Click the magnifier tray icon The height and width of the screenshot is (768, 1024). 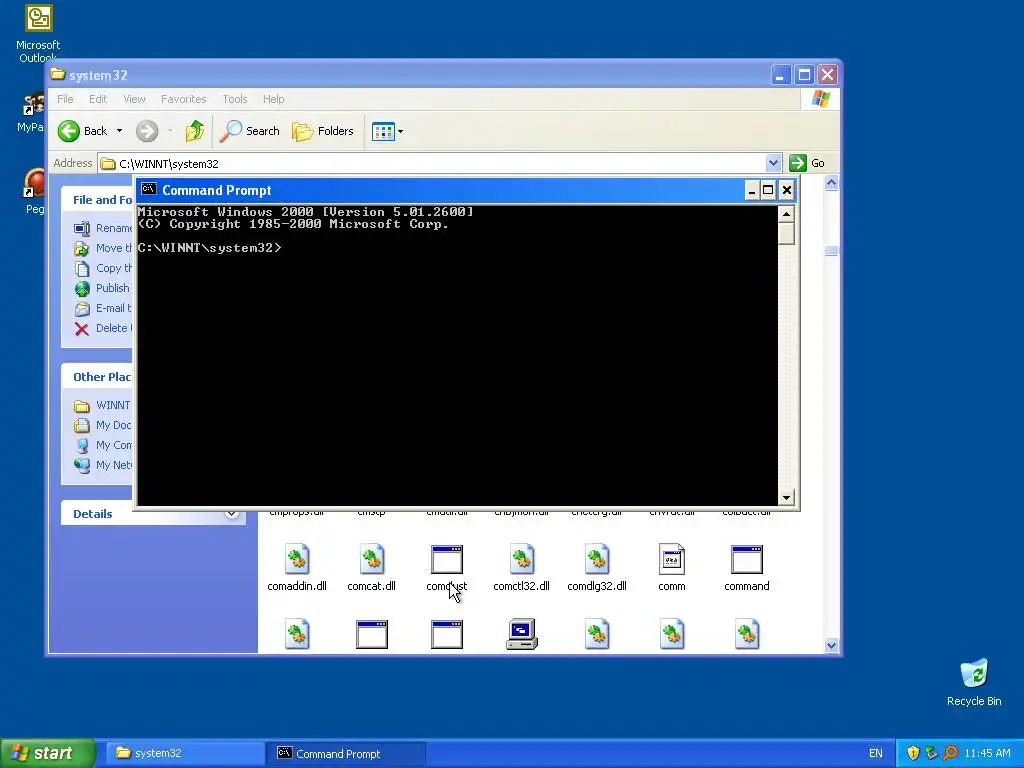[950, 753]
